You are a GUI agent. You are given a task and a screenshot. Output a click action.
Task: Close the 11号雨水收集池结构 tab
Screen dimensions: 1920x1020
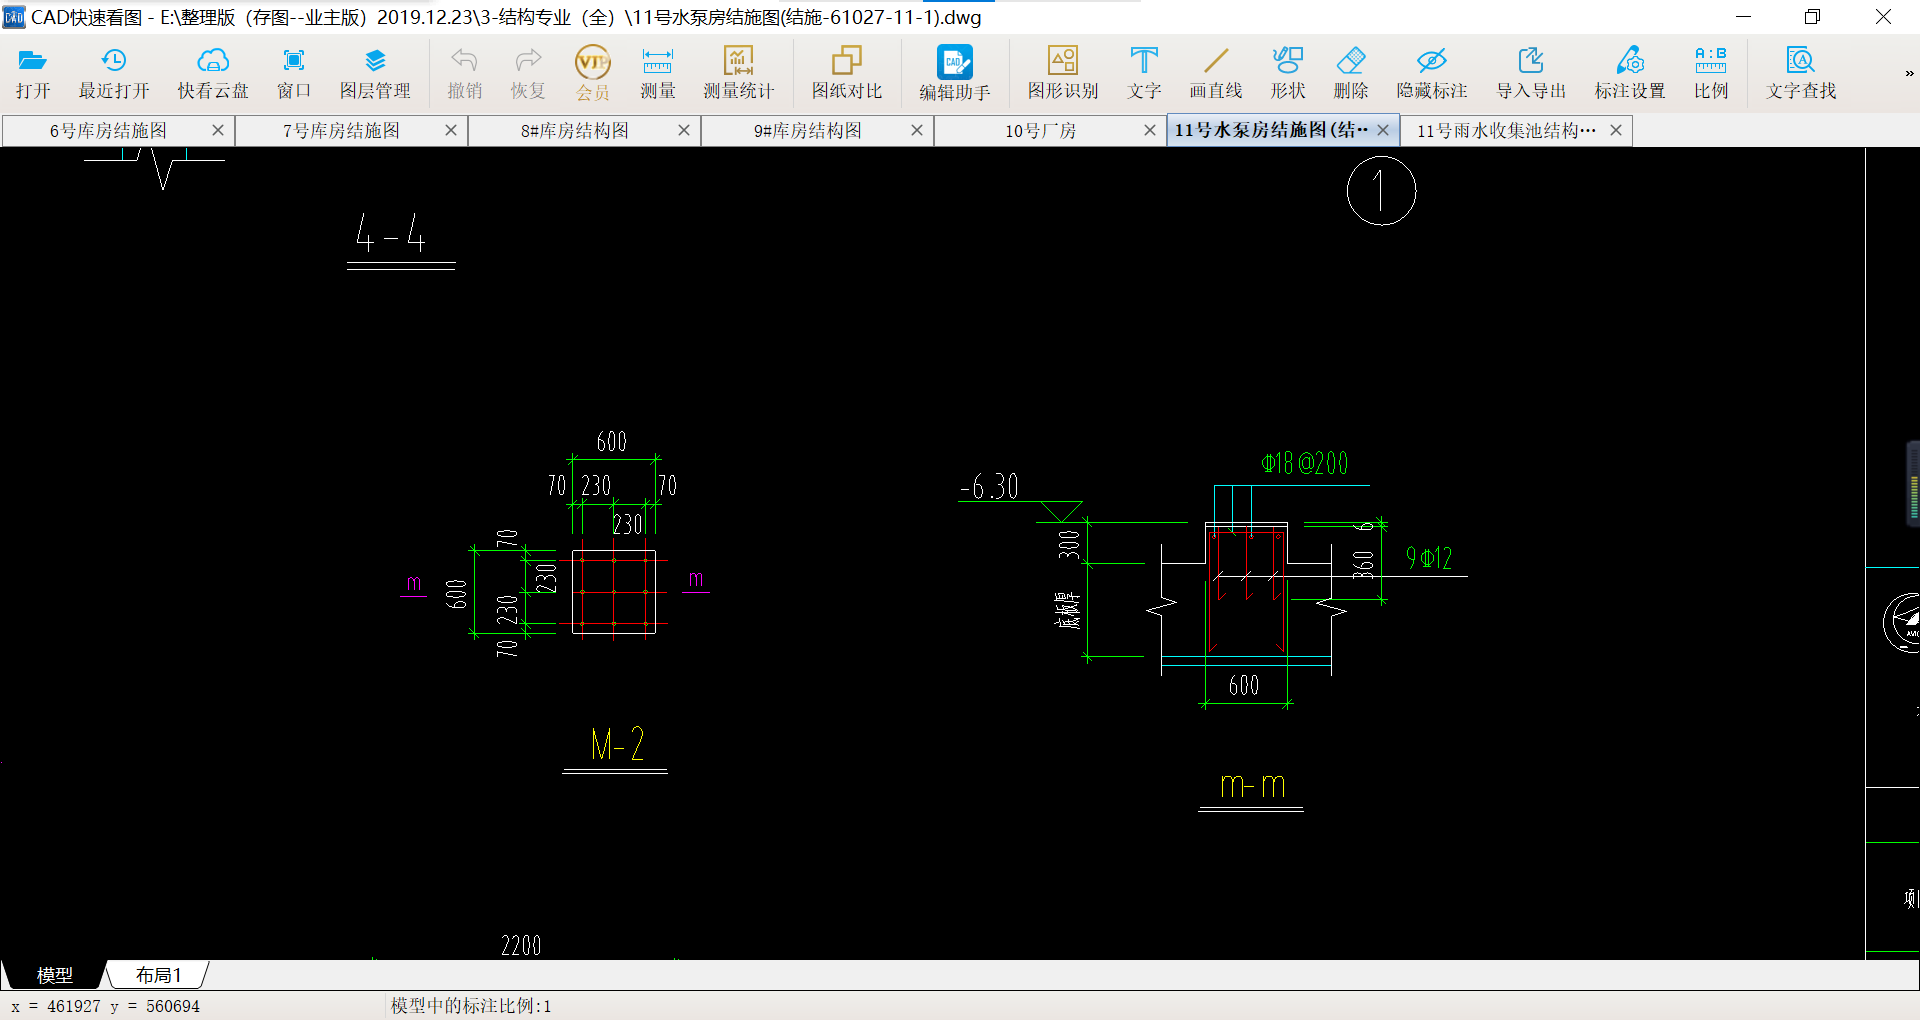pos(1616,130)
